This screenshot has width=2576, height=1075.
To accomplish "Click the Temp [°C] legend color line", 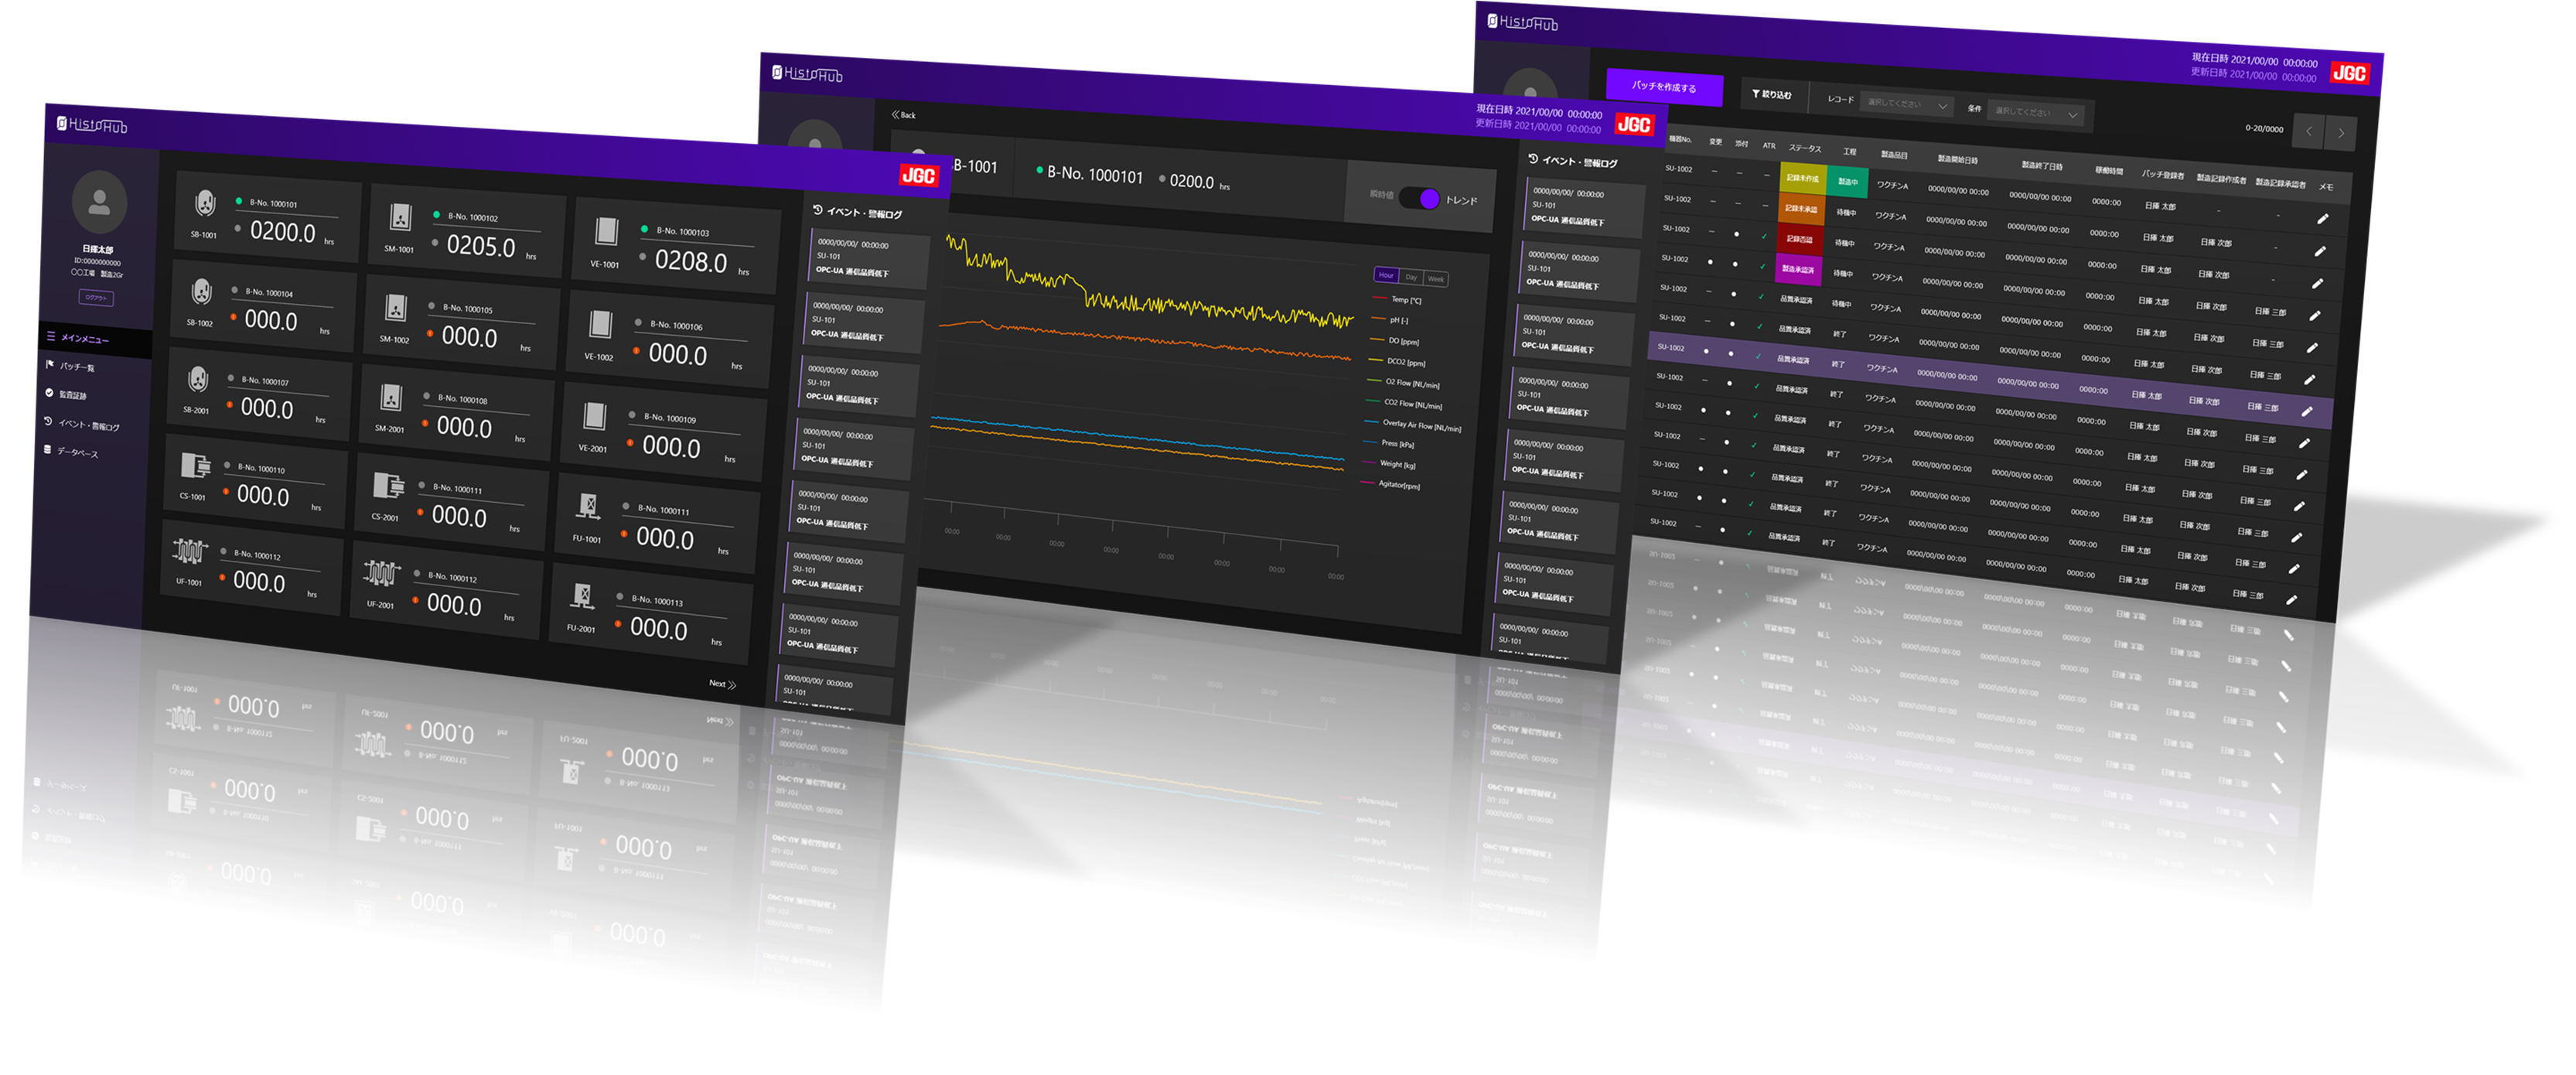I will pos(1380,298).
